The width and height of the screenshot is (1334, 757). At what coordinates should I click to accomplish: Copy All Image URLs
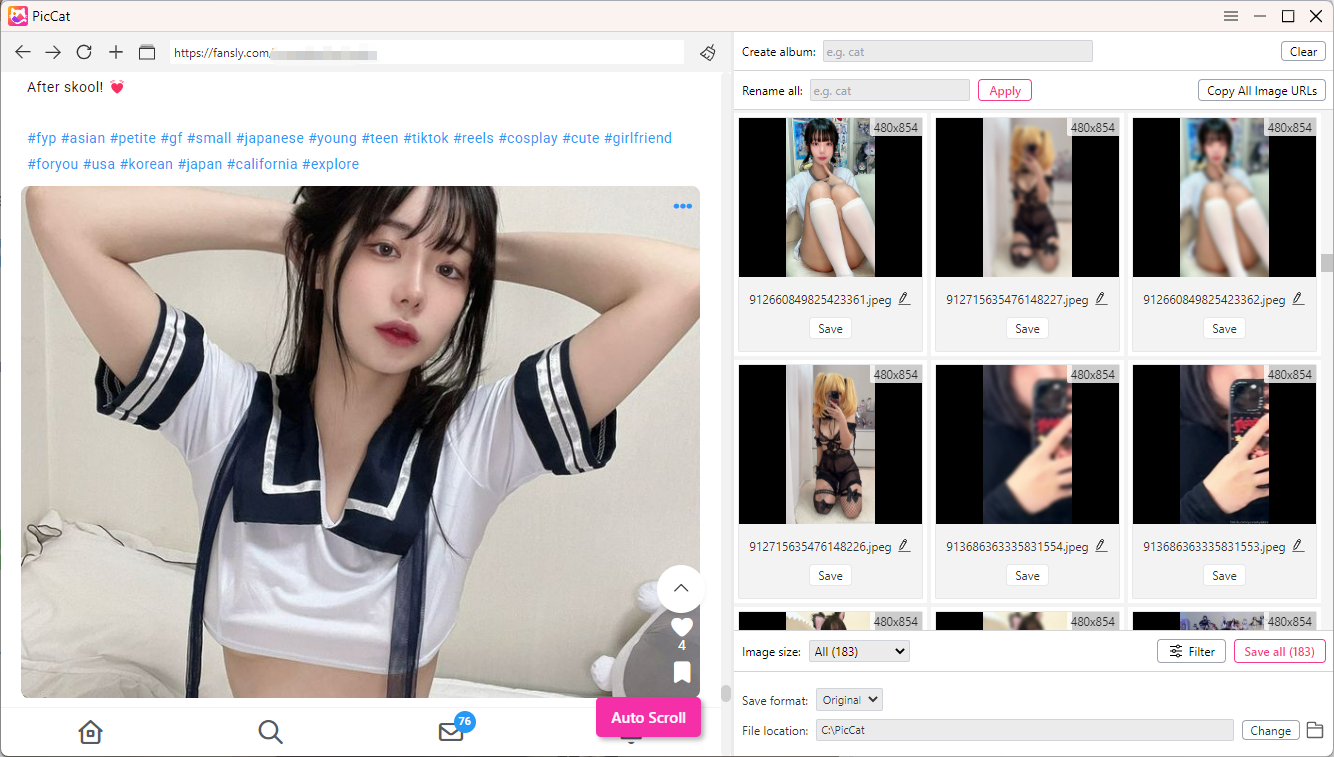point(1262,91)
